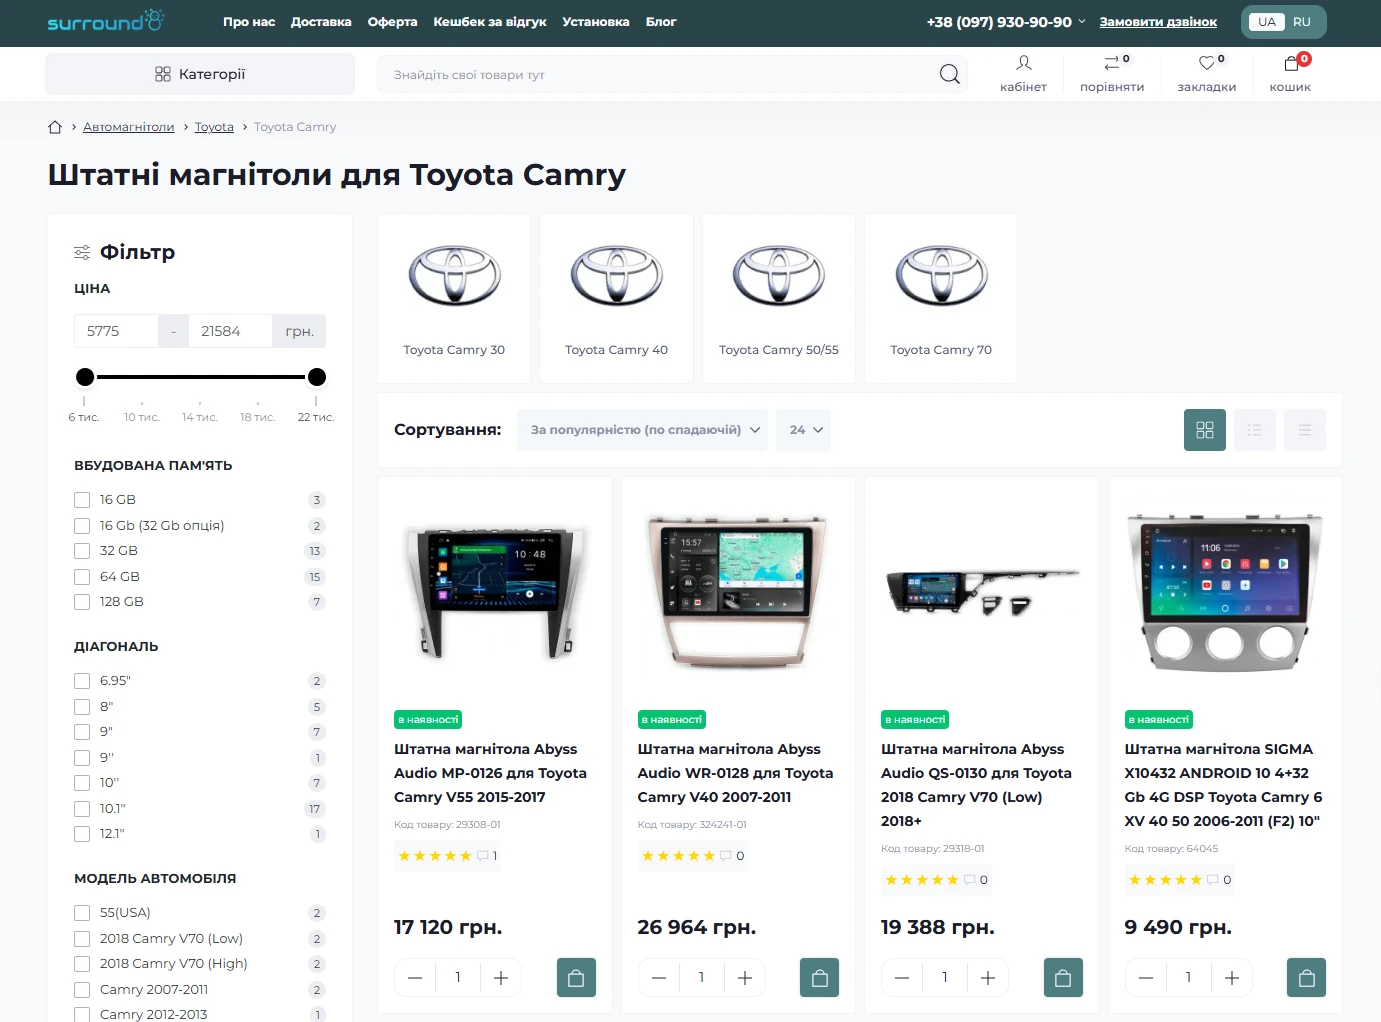Expand the phone number dropdown arrow
The width and height of the screenshot is (1381, 1022).
point(1082,21)
